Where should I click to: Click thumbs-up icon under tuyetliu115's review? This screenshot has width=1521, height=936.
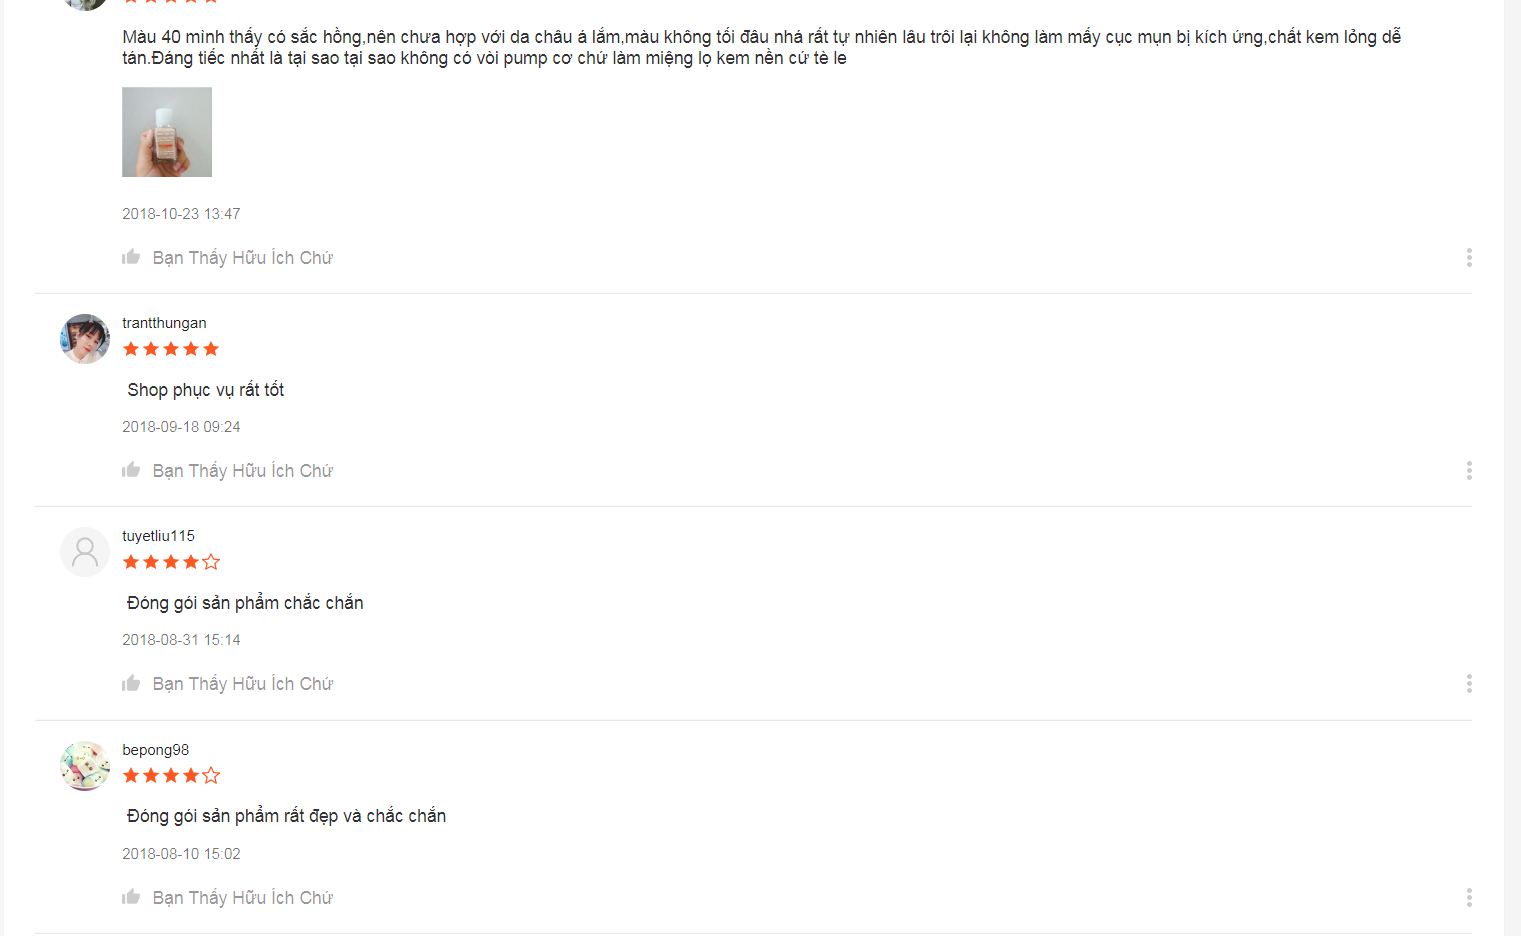coord(131,683)
